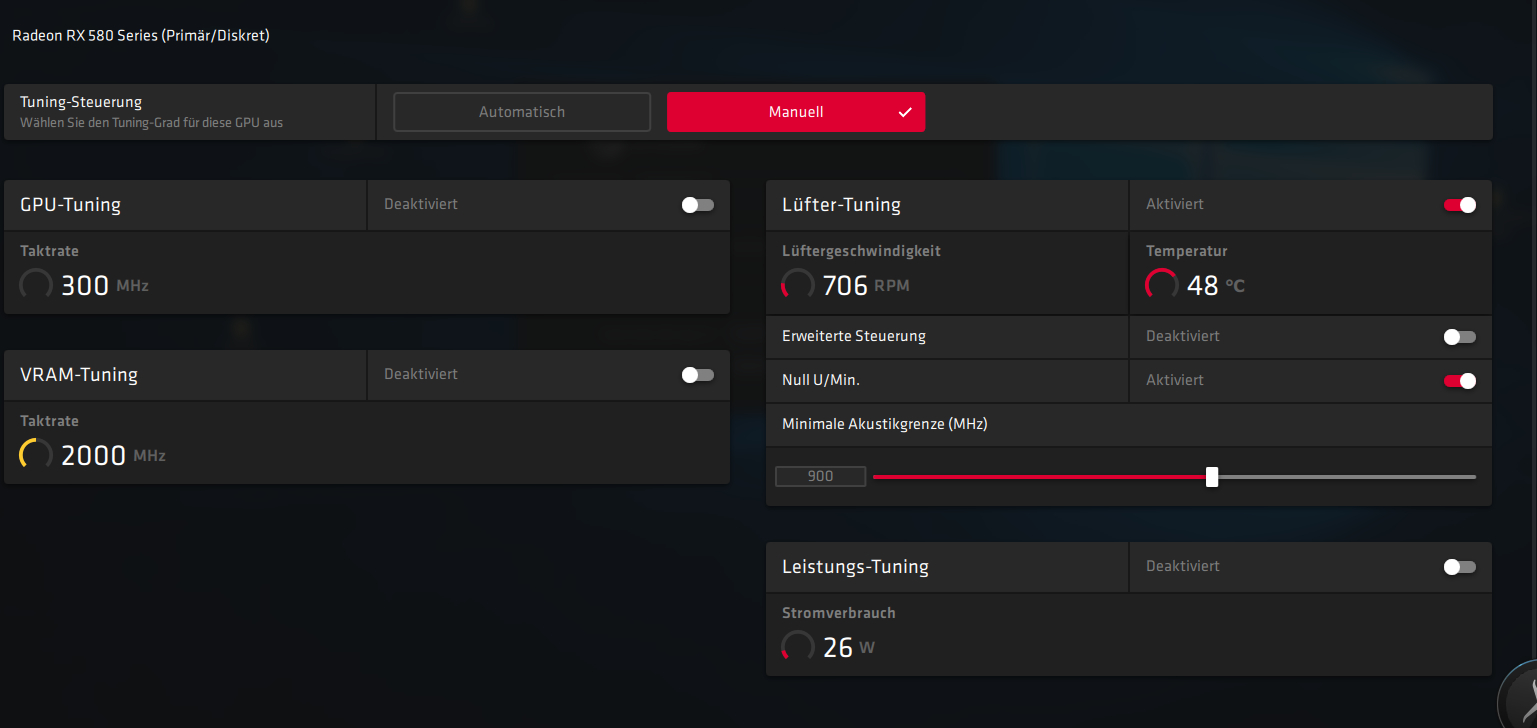Viewport: 1537px width, 728px height.
Task: Click the 48 °C temperature value
Action: coord(1216,286)
